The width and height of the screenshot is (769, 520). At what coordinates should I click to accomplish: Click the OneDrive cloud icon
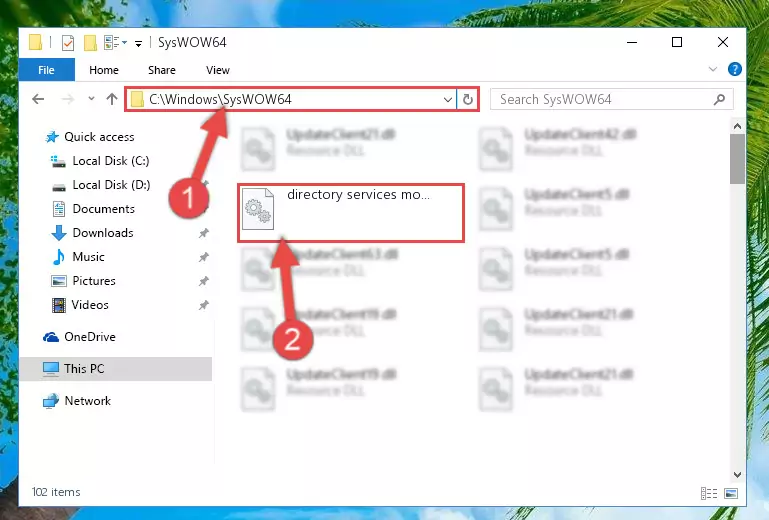[x=51, y=337]
